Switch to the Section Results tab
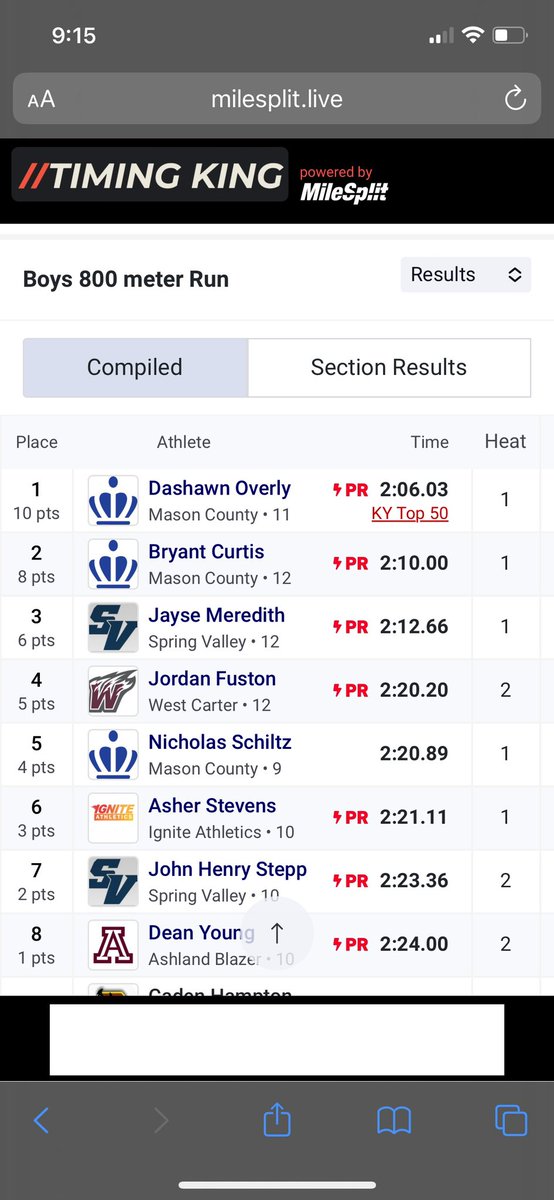Screen dimensions: 554x1200 pyautogui.click(x=389, y=367)
